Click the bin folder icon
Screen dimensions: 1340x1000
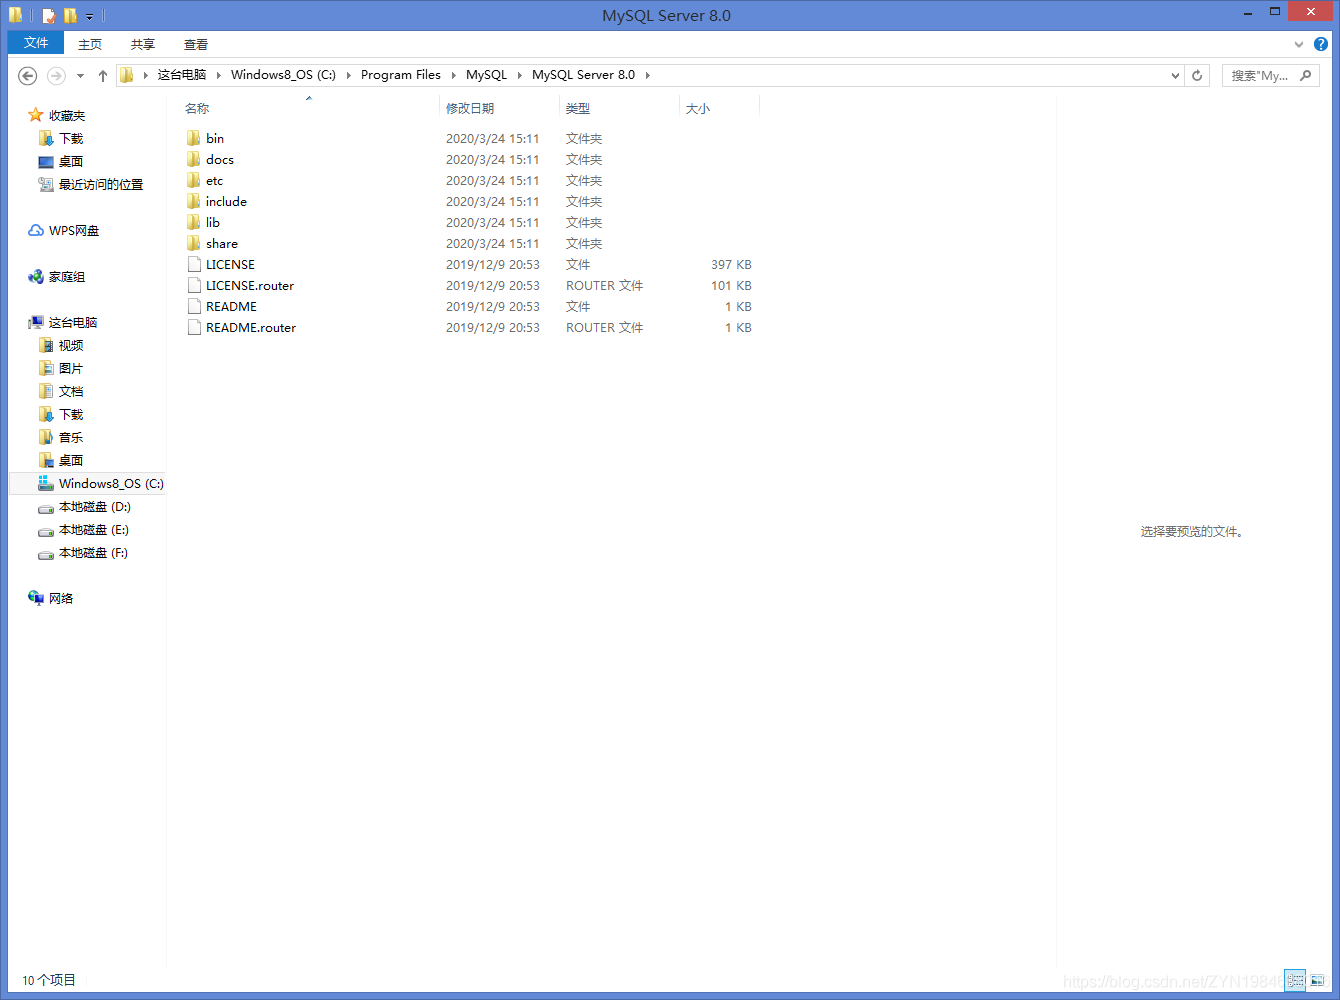click(194, 138)
